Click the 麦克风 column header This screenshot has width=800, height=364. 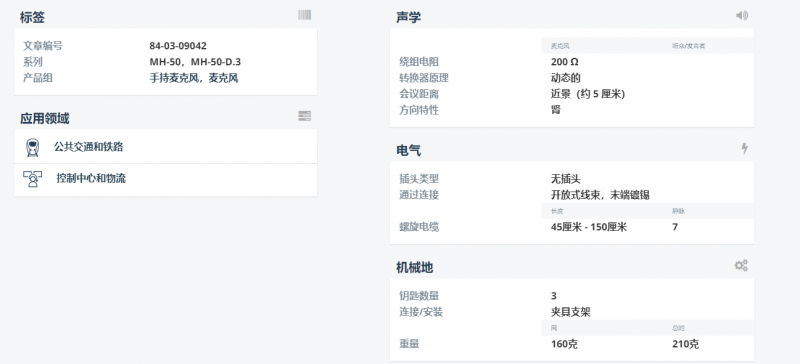click(560, 46)
